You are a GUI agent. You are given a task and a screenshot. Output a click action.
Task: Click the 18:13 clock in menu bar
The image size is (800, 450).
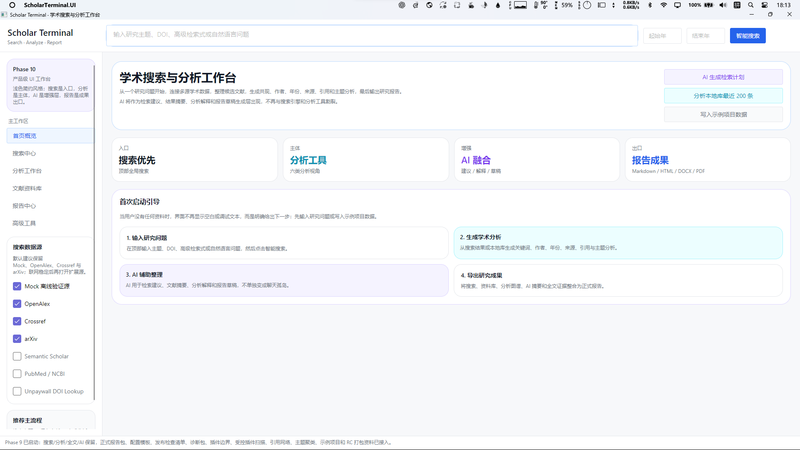[x=784, y=5]
